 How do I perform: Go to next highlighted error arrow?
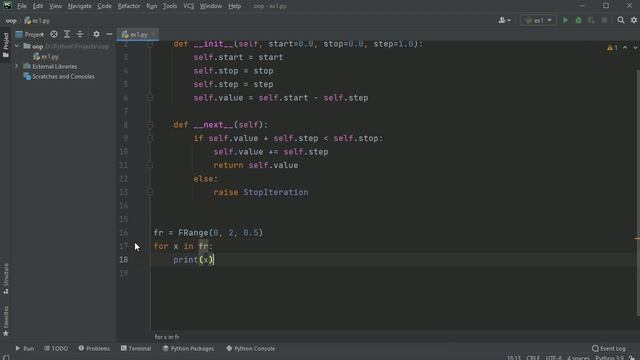[635, 48]
